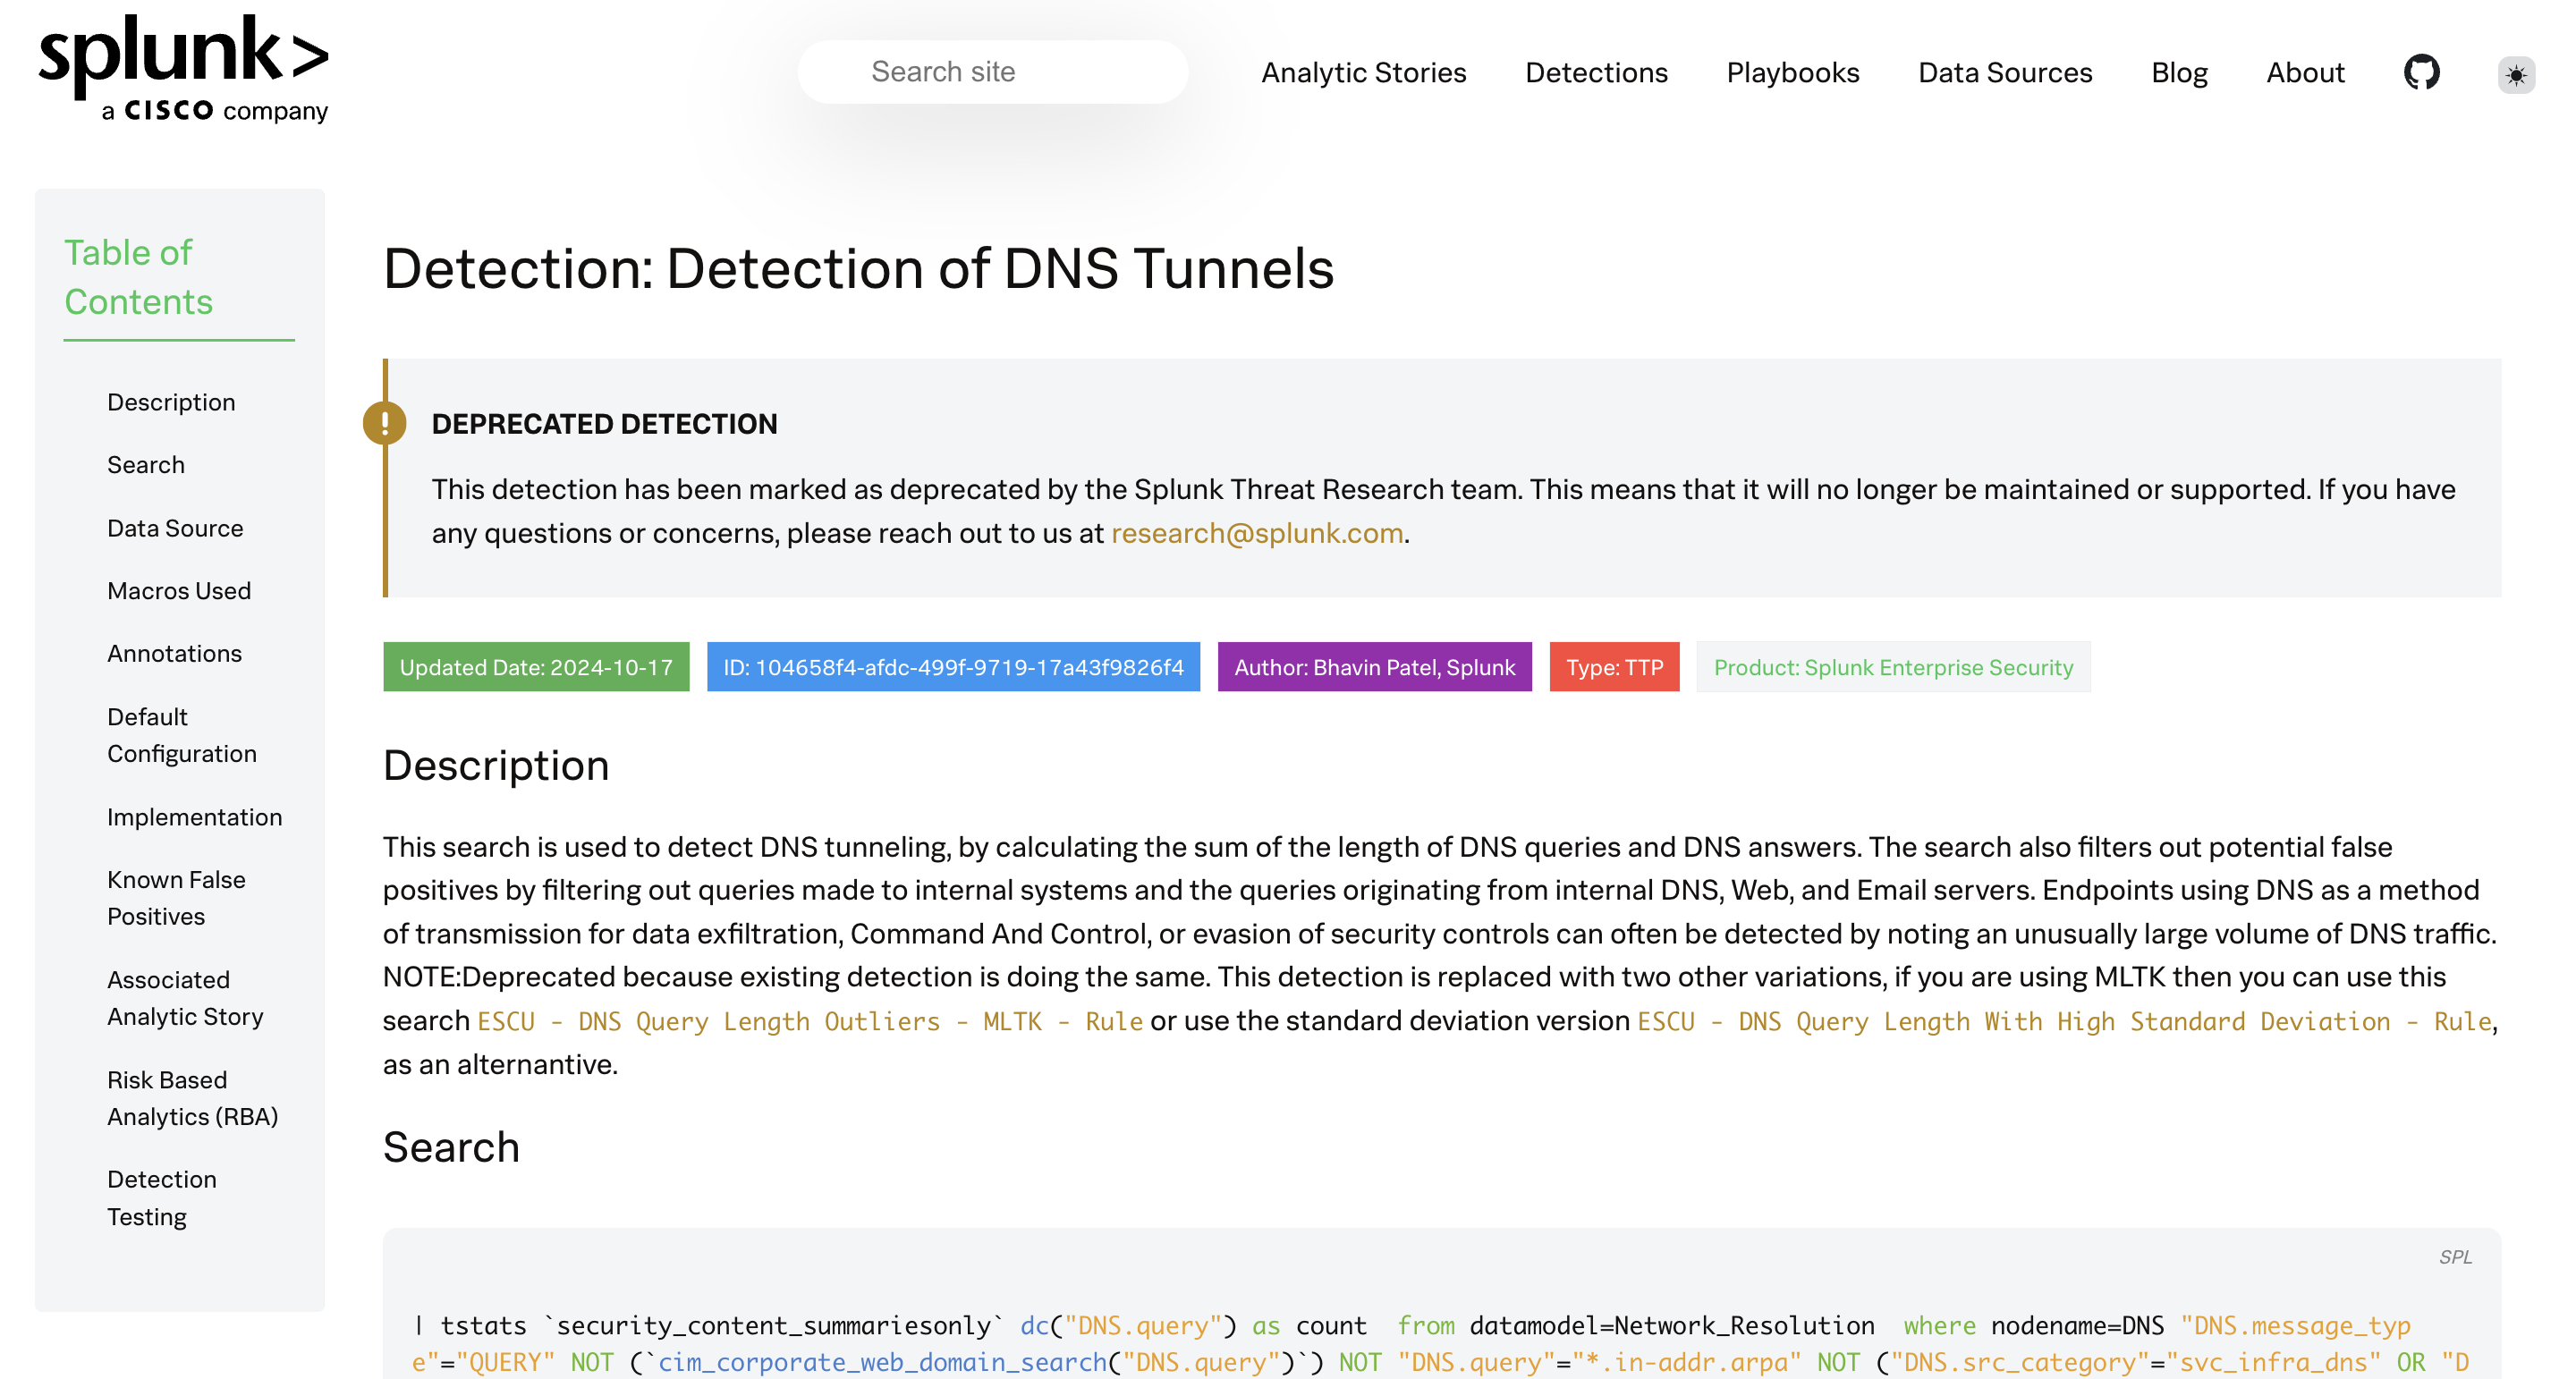The width and height of the screenshot is (2576, 1379).
Task: Click the Updated Date green badge
Action: coord(536,667)
